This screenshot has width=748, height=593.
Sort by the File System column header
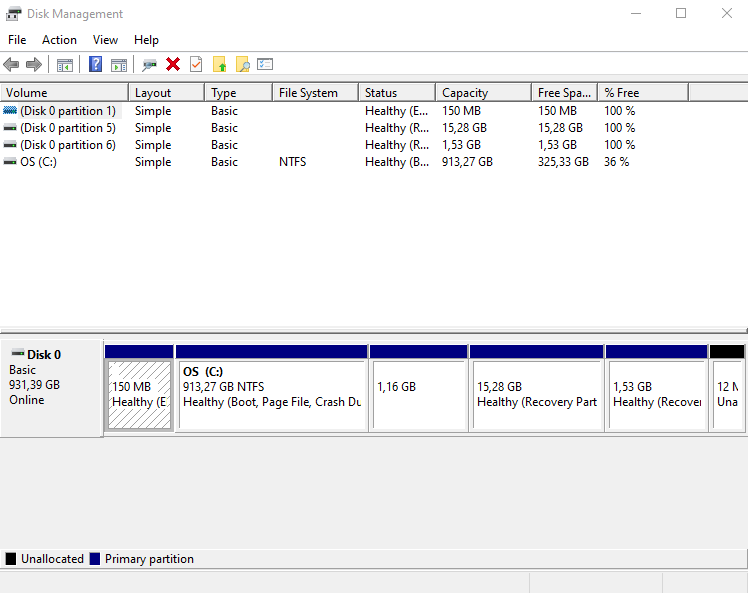tap(308, 93)
